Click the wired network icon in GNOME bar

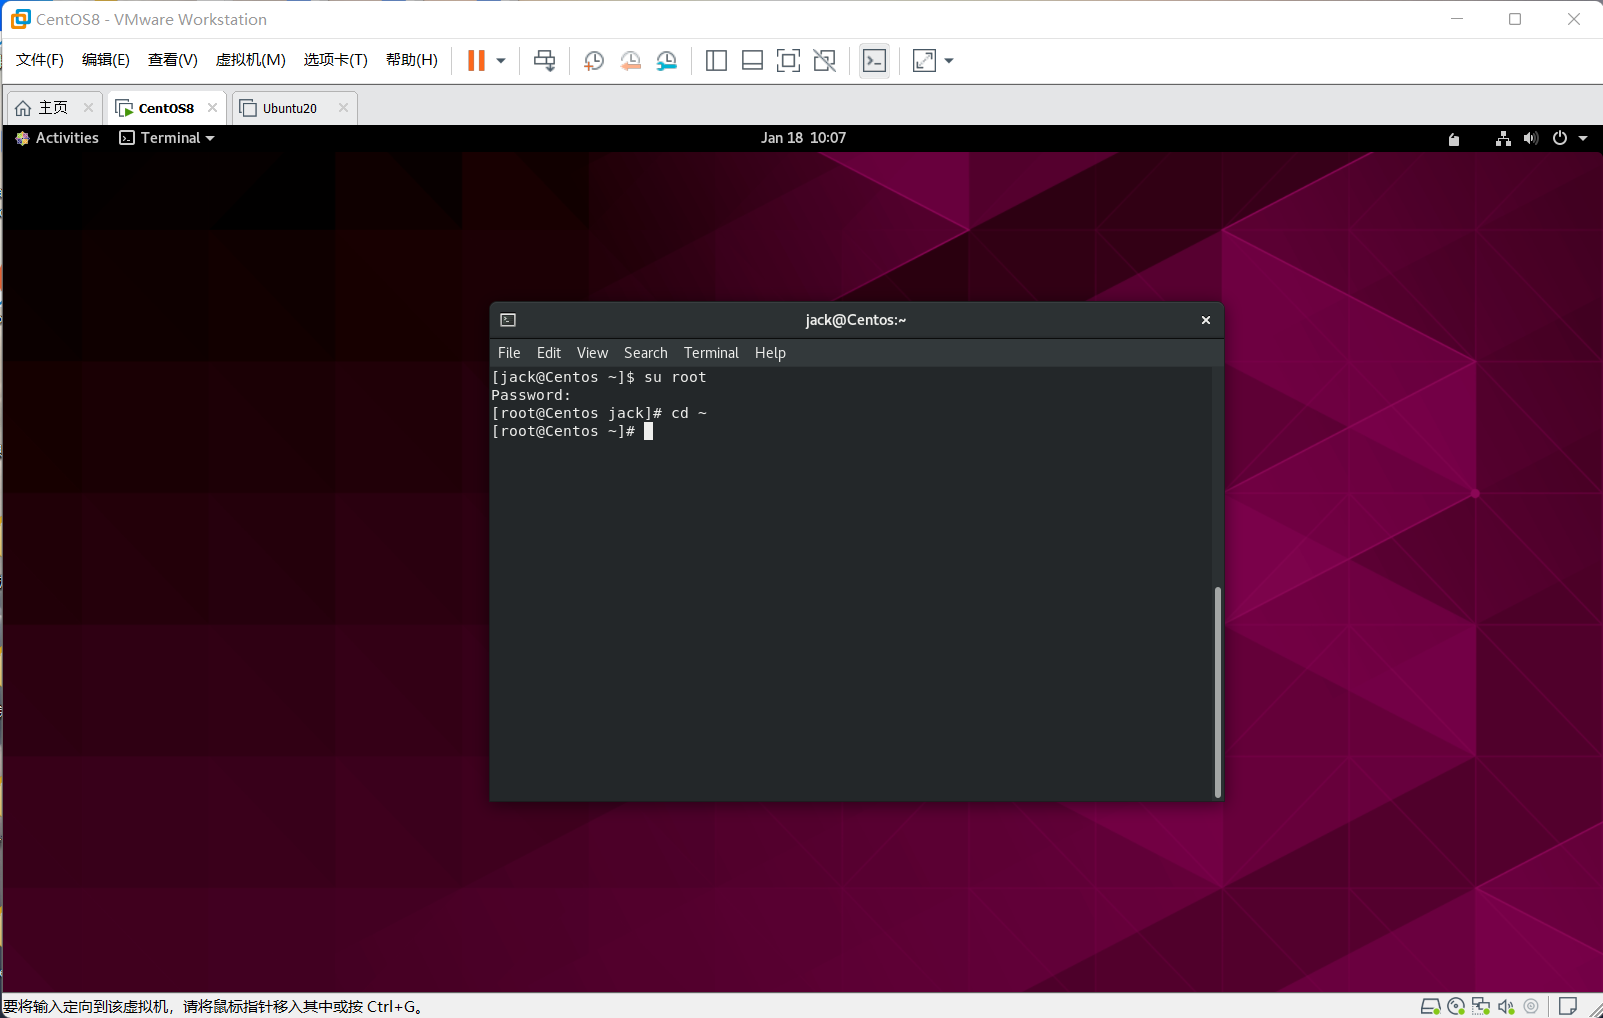1503,138
